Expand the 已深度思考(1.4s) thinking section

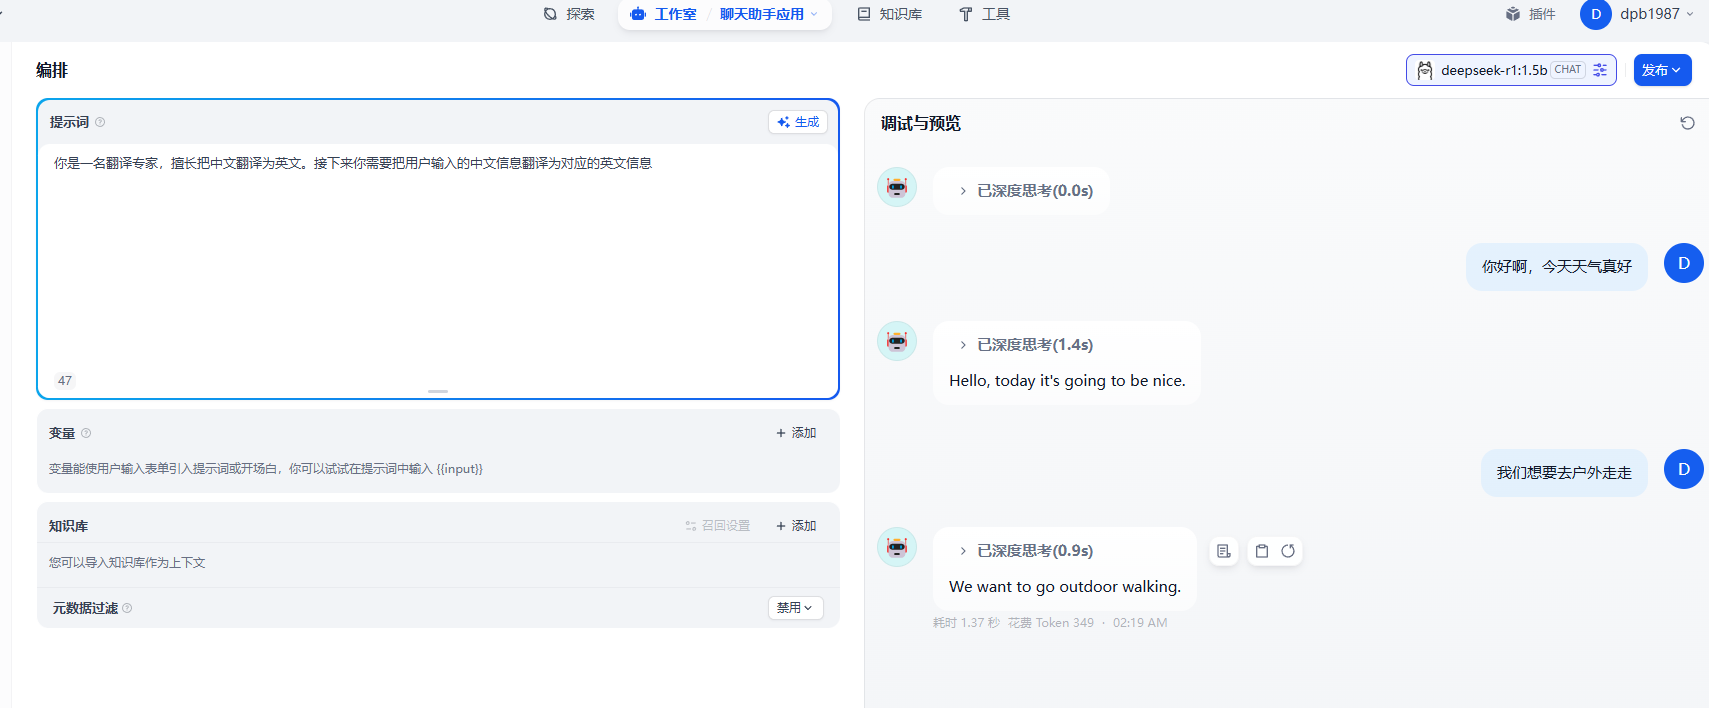pos(963,345)
